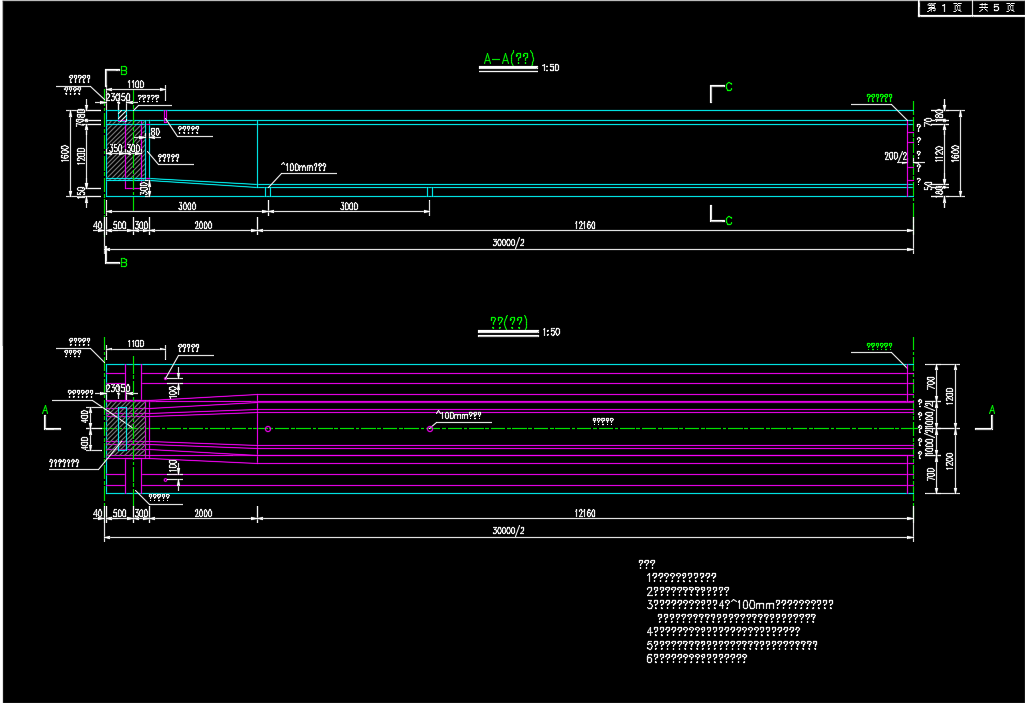The image size is (1027, 703).
Task: Select the 'A-A' section view title
Action: coord(510,60)
